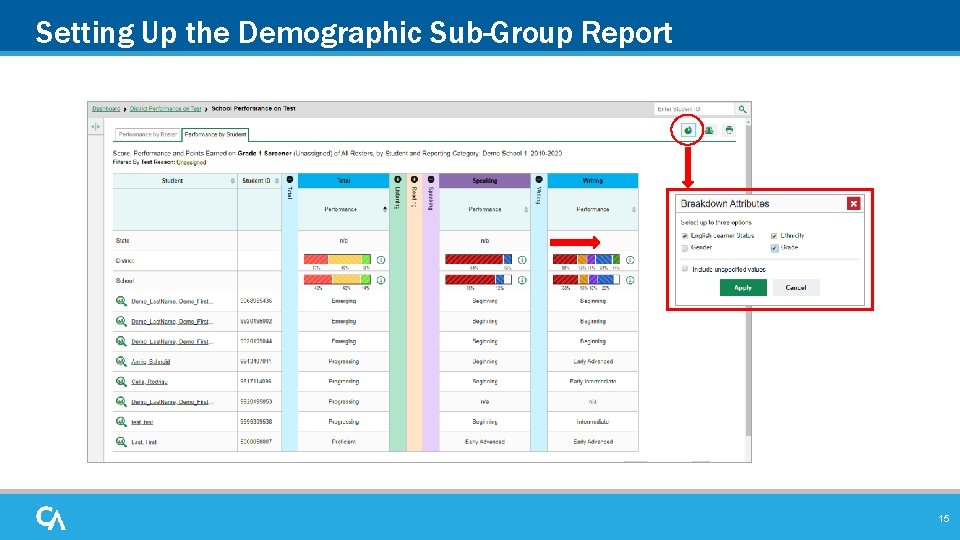
Task: Open info icon beside District Writing bar
Action: click(630, 260)
